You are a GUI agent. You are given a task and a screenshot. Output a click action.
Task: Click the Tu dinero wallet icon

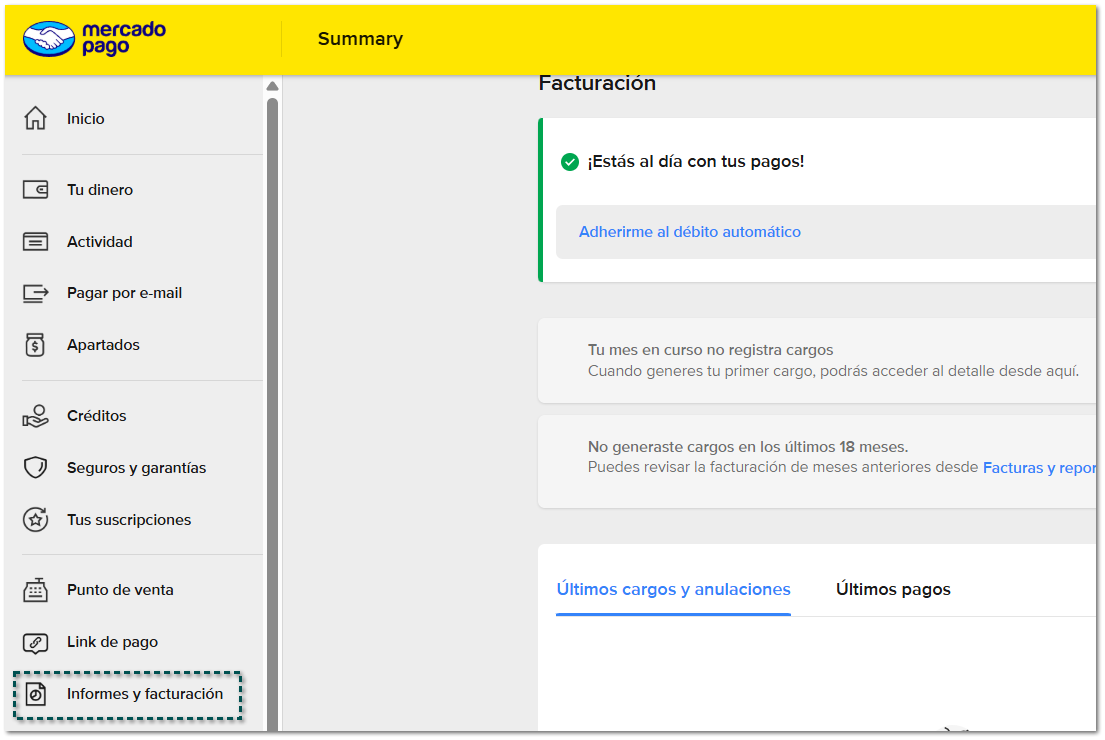[x=35, y=190]
